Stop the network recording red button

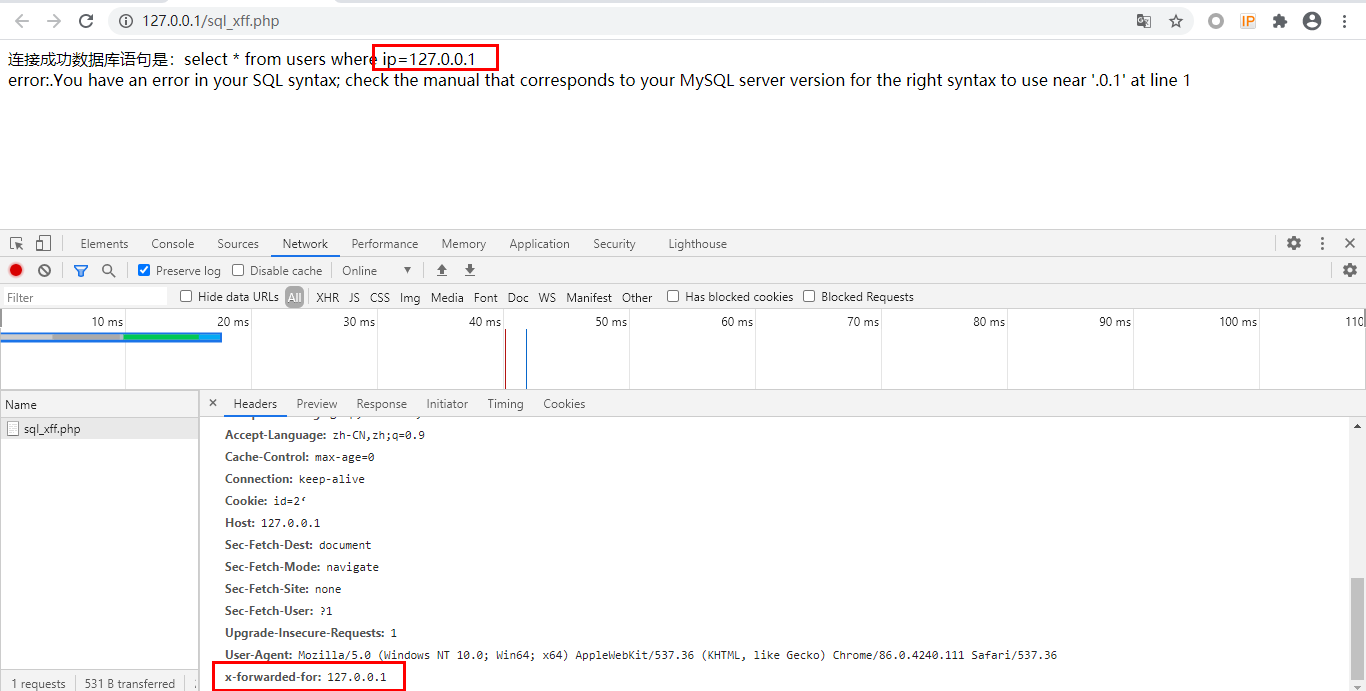coord(15,270)
